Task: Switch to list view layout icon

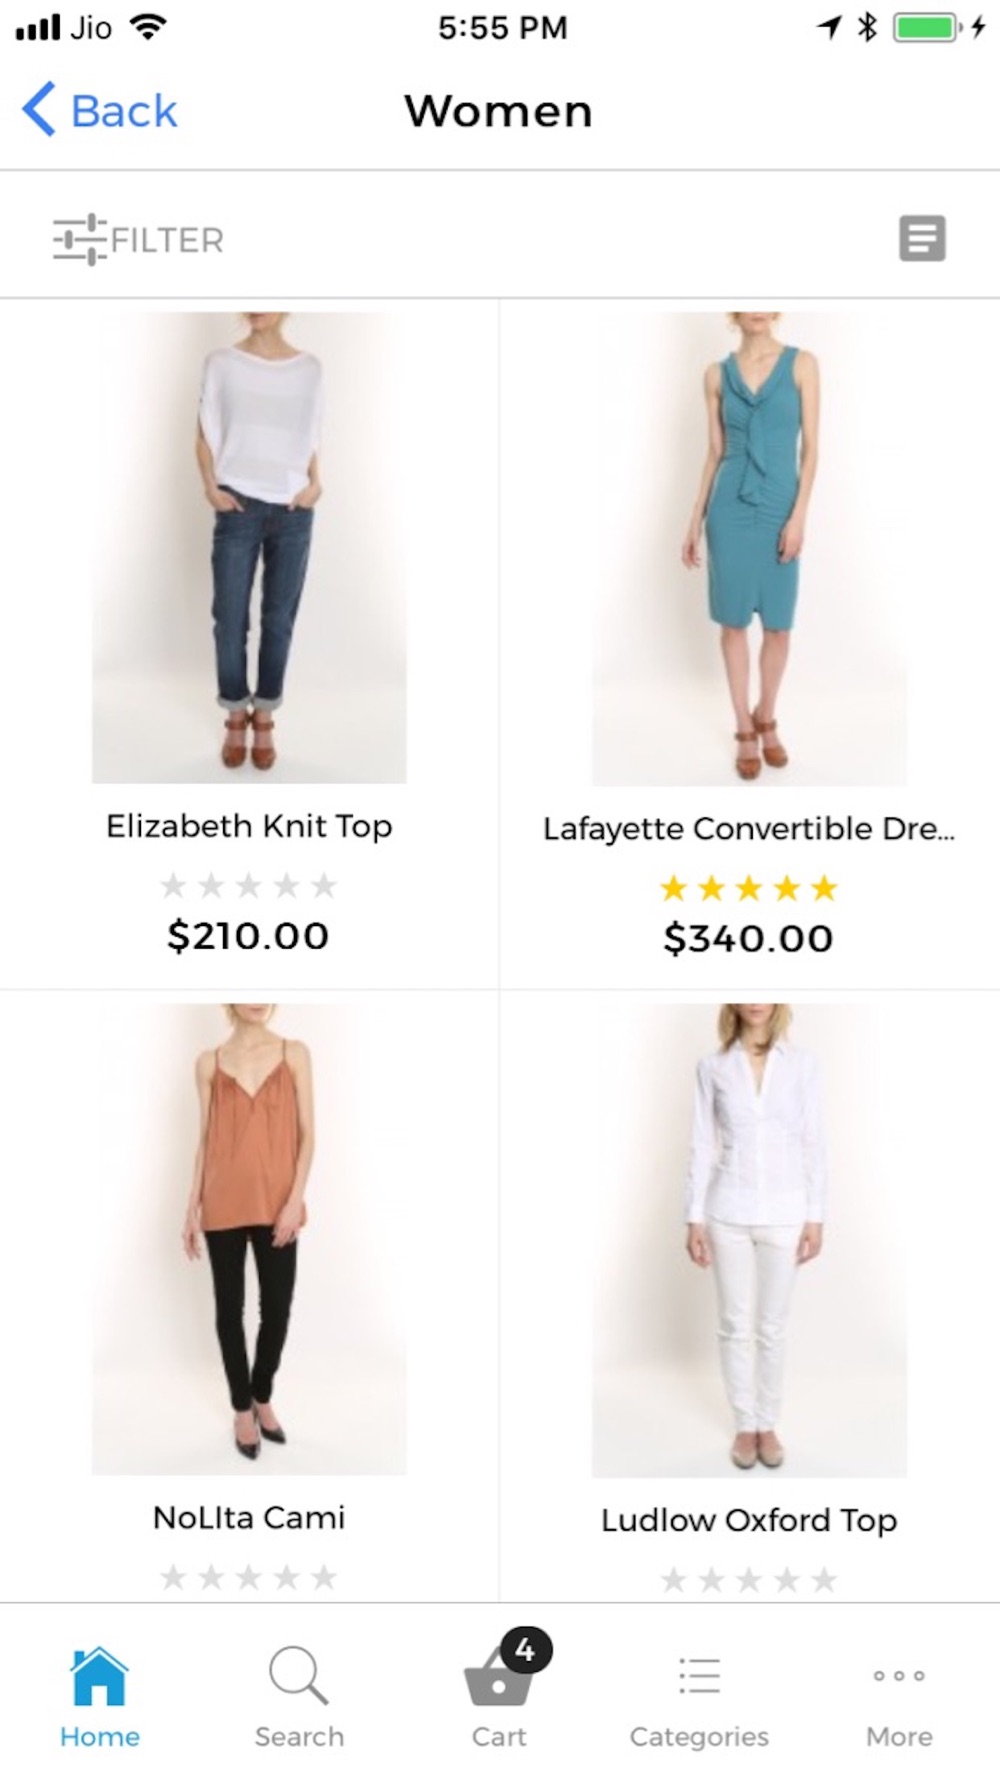Action: (922, 239)
